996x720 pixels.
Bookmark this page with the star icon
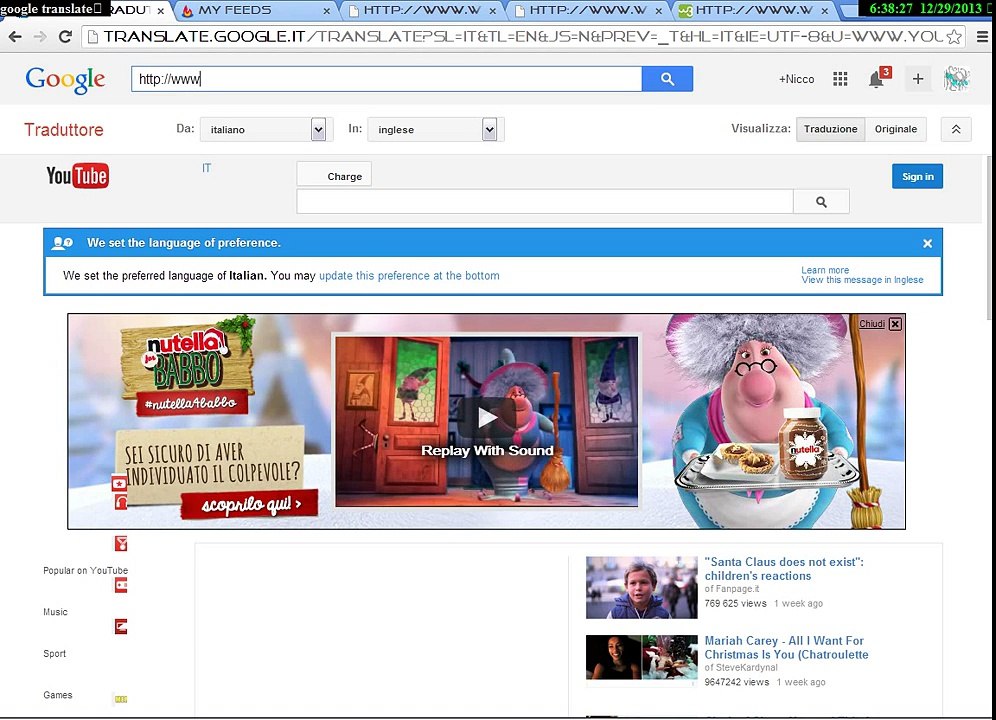click(x=953, y=37)
